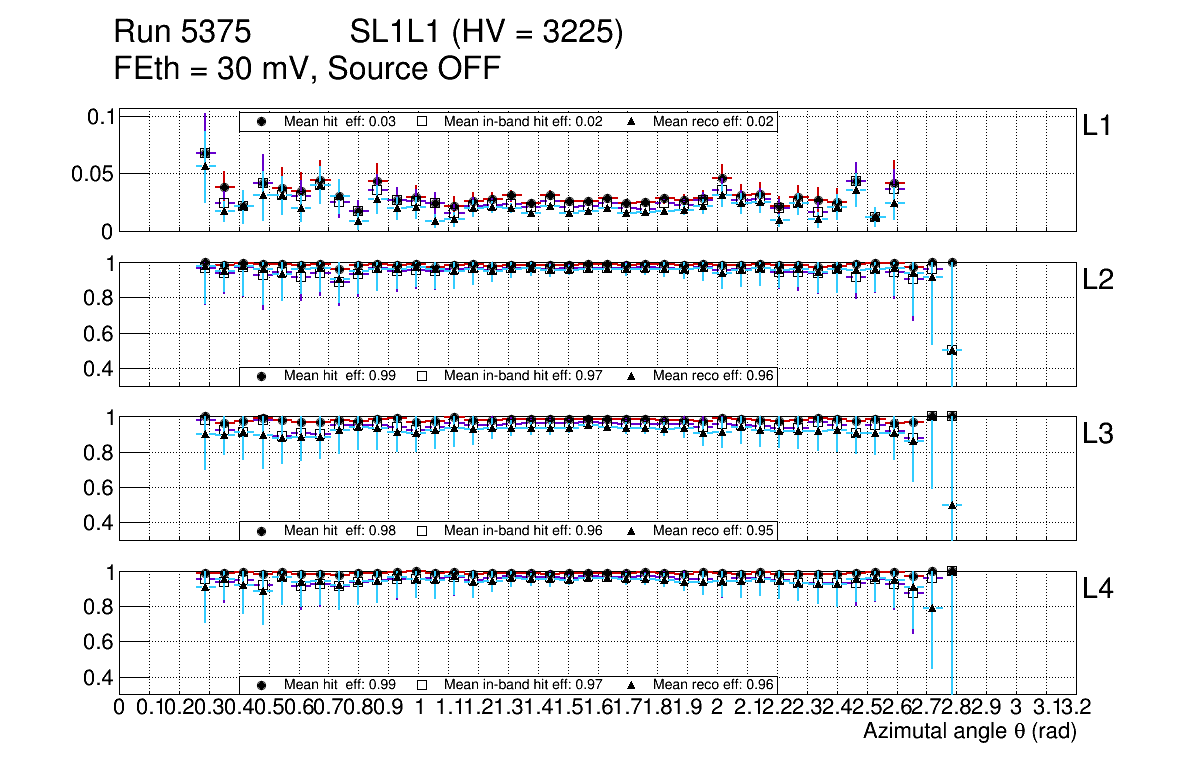This screenshot has height=772, width=1196.
Task: Click the L1 panel label
Action: (1097, 126)
